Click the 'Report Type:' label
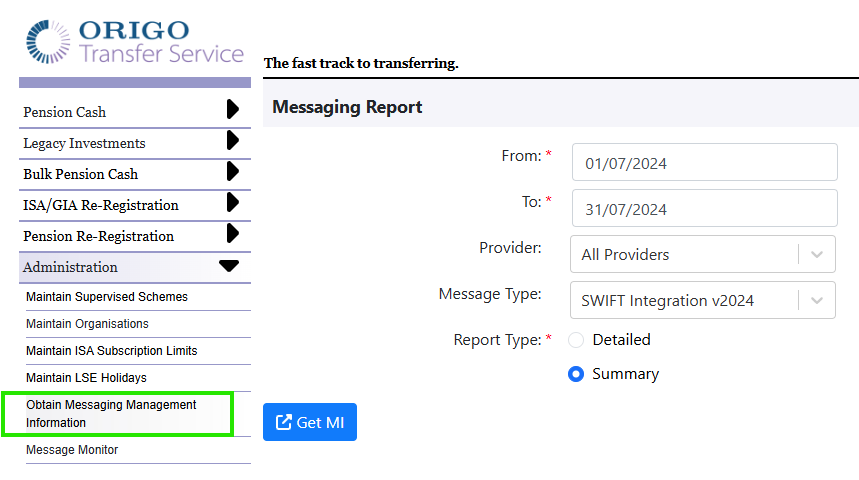Viewport: 859px width, 480px height. 497,340
